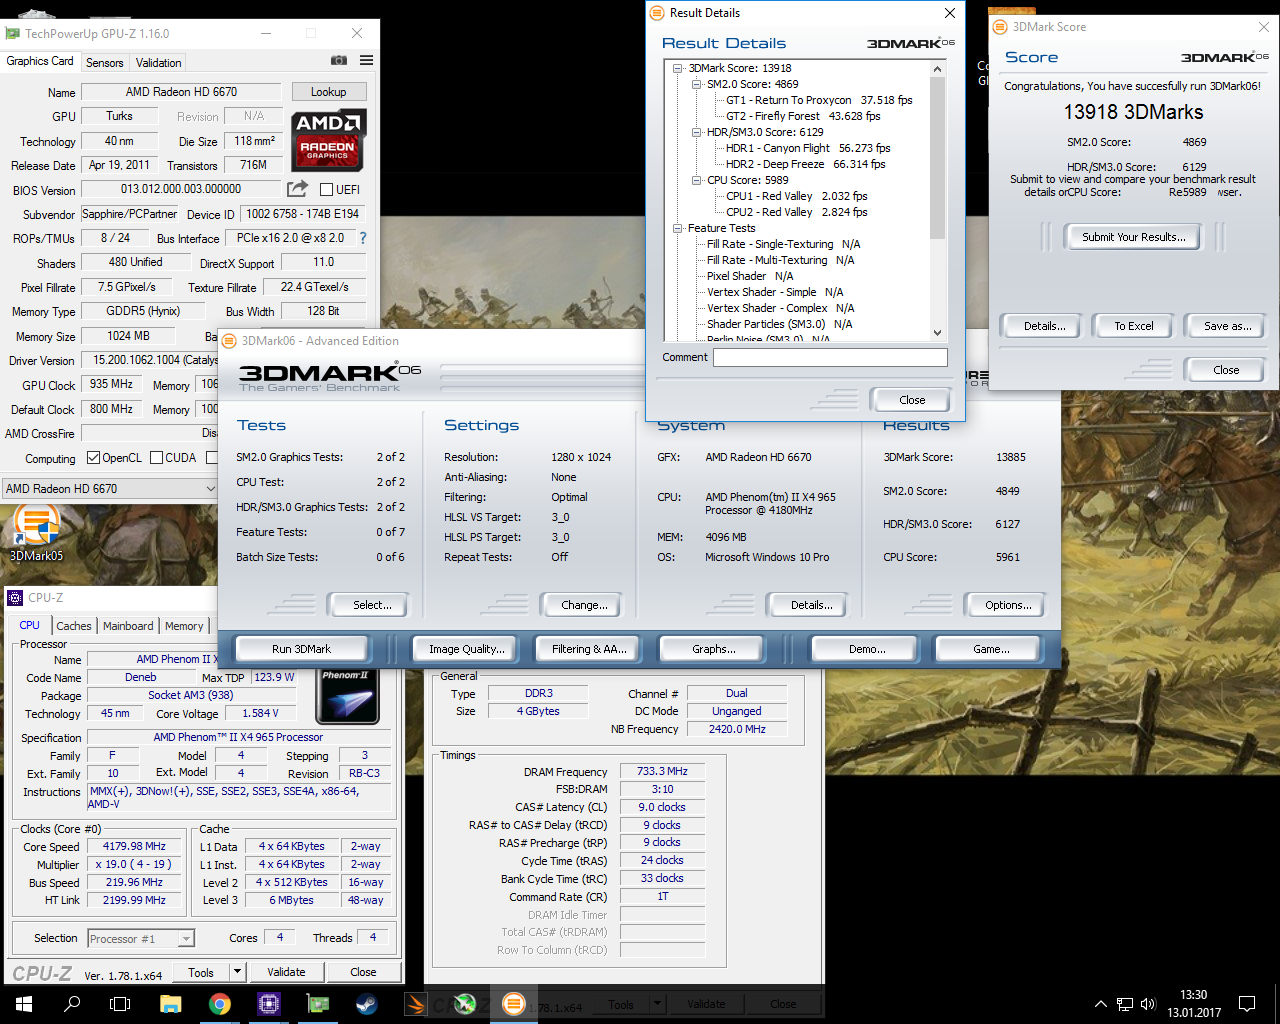Click the Result Details scrollbar up arrow
Viewport: 1280px width, 1024px height.
[937, 69]
